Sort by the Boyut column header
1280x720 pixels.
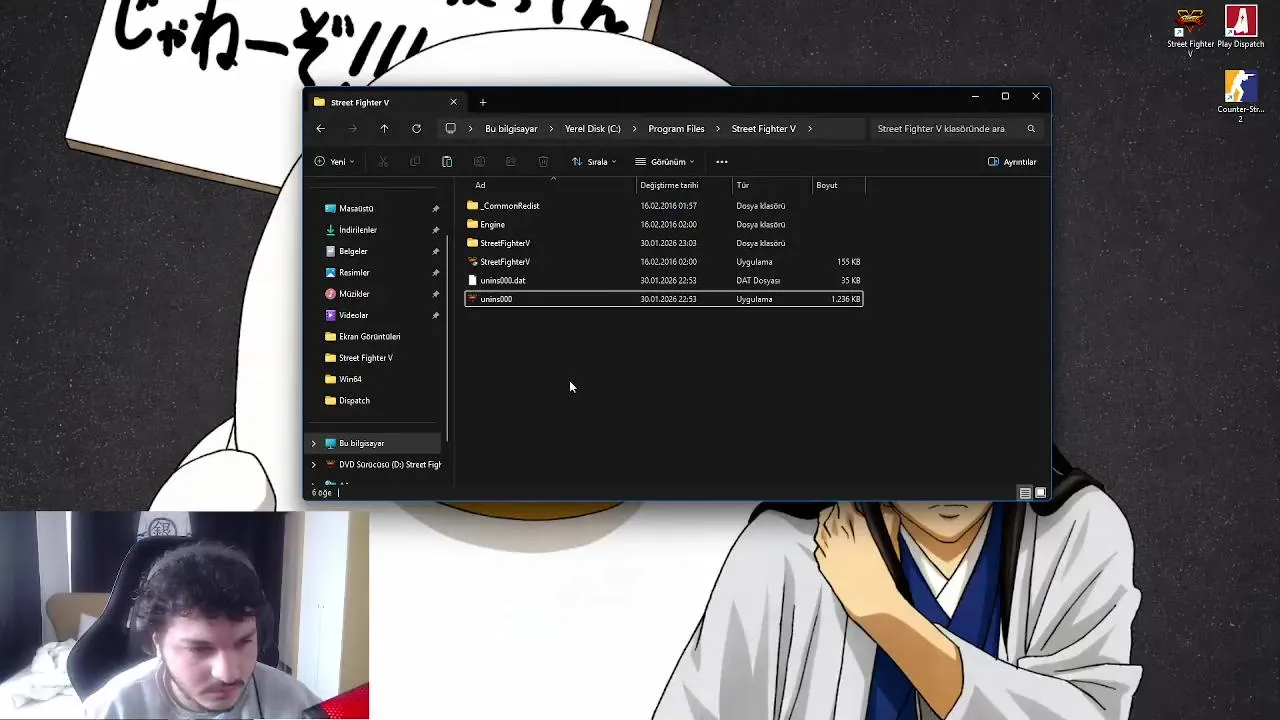(839, 185)
